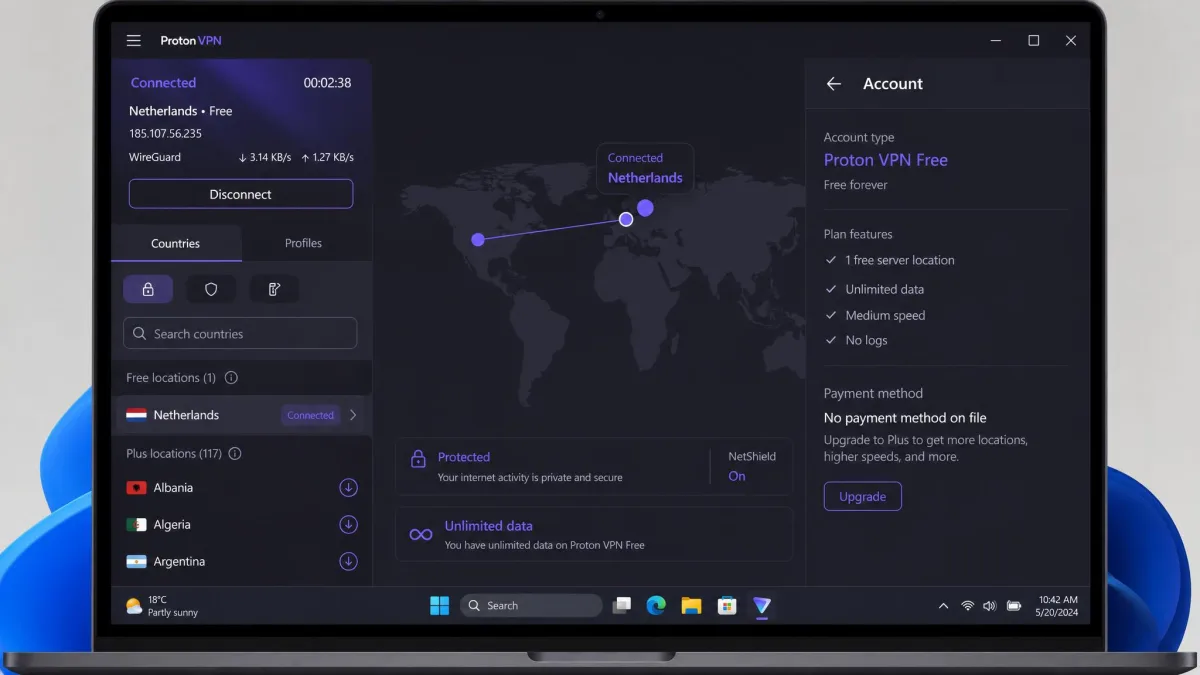Select Netherlands in the free locations list
Image resolution: width=1200 pixels, height=675 pixels.
coord(241,415)
